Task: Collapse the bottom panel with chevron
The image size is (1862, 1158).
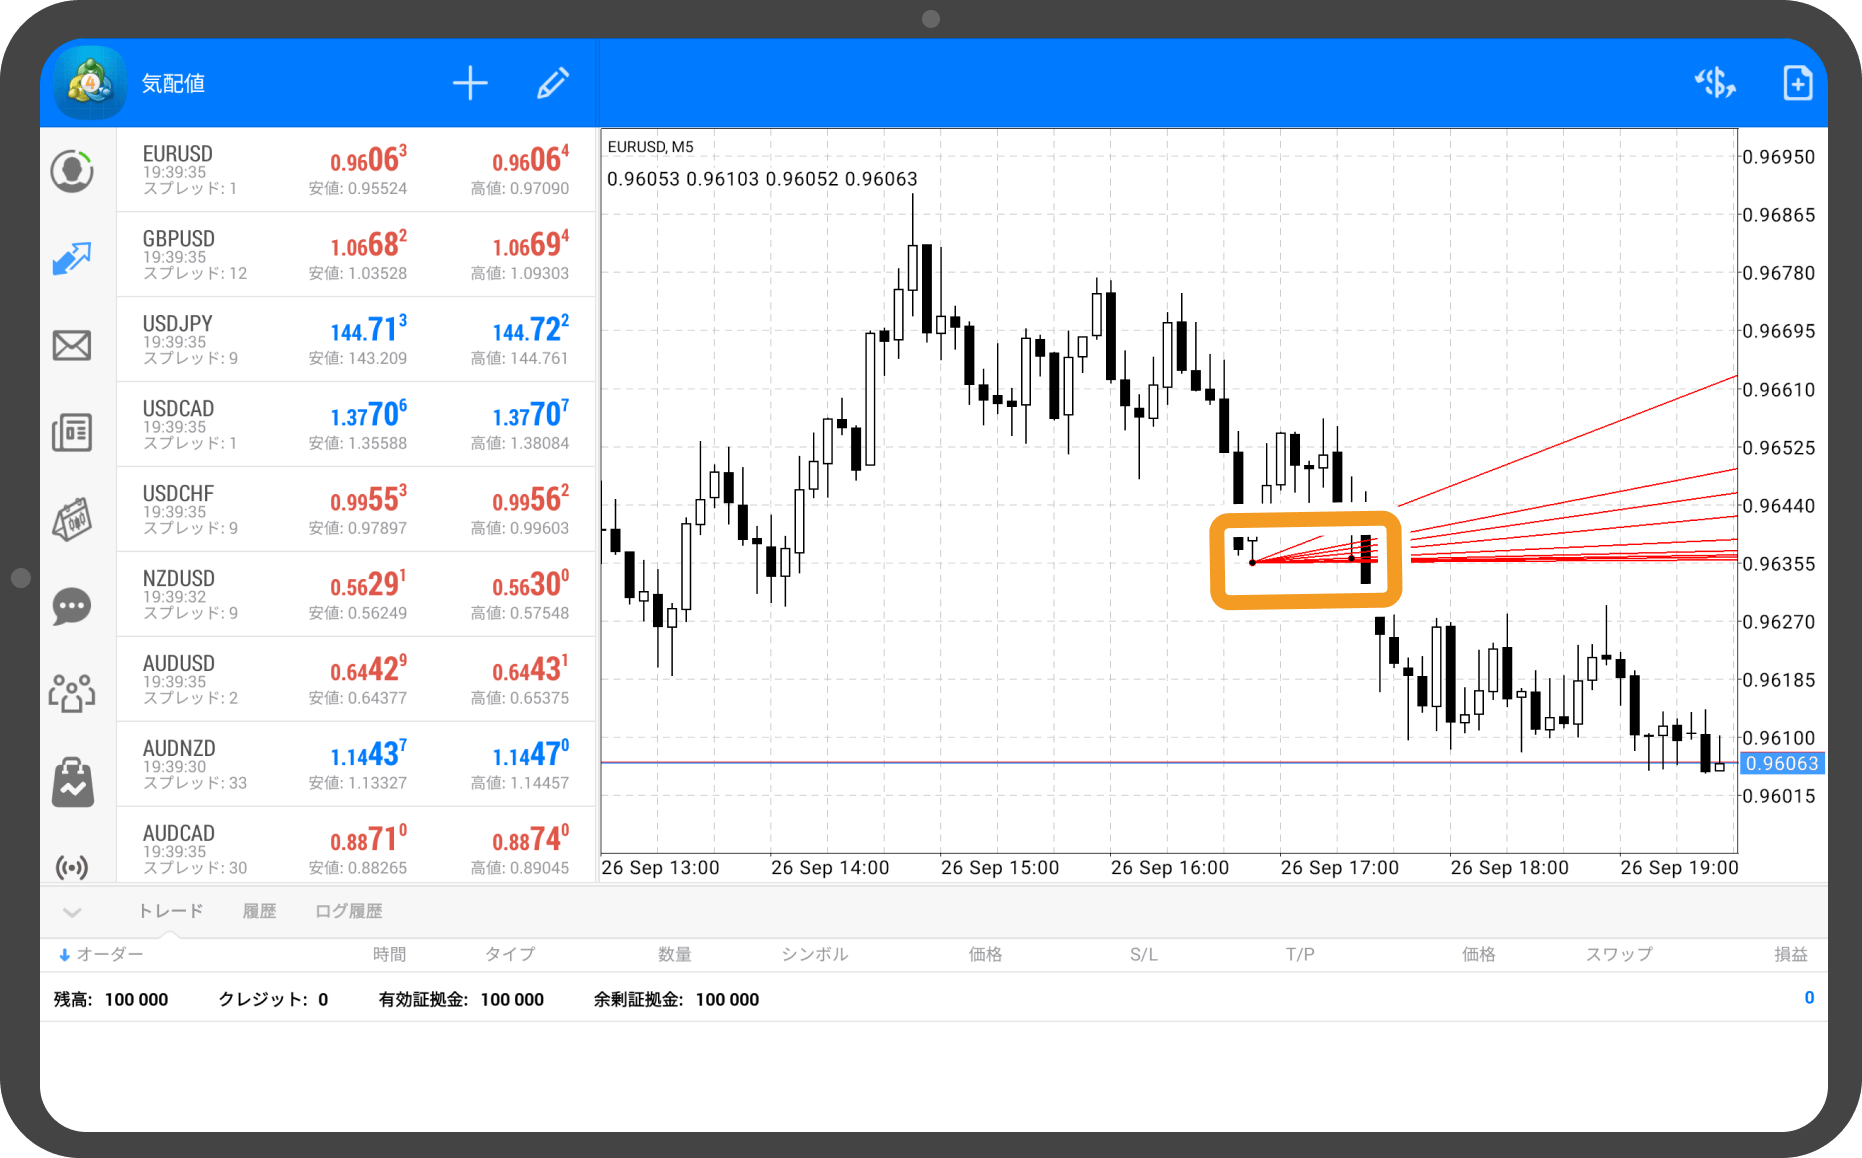Action: pyautogui.click(x=72, y=912)
